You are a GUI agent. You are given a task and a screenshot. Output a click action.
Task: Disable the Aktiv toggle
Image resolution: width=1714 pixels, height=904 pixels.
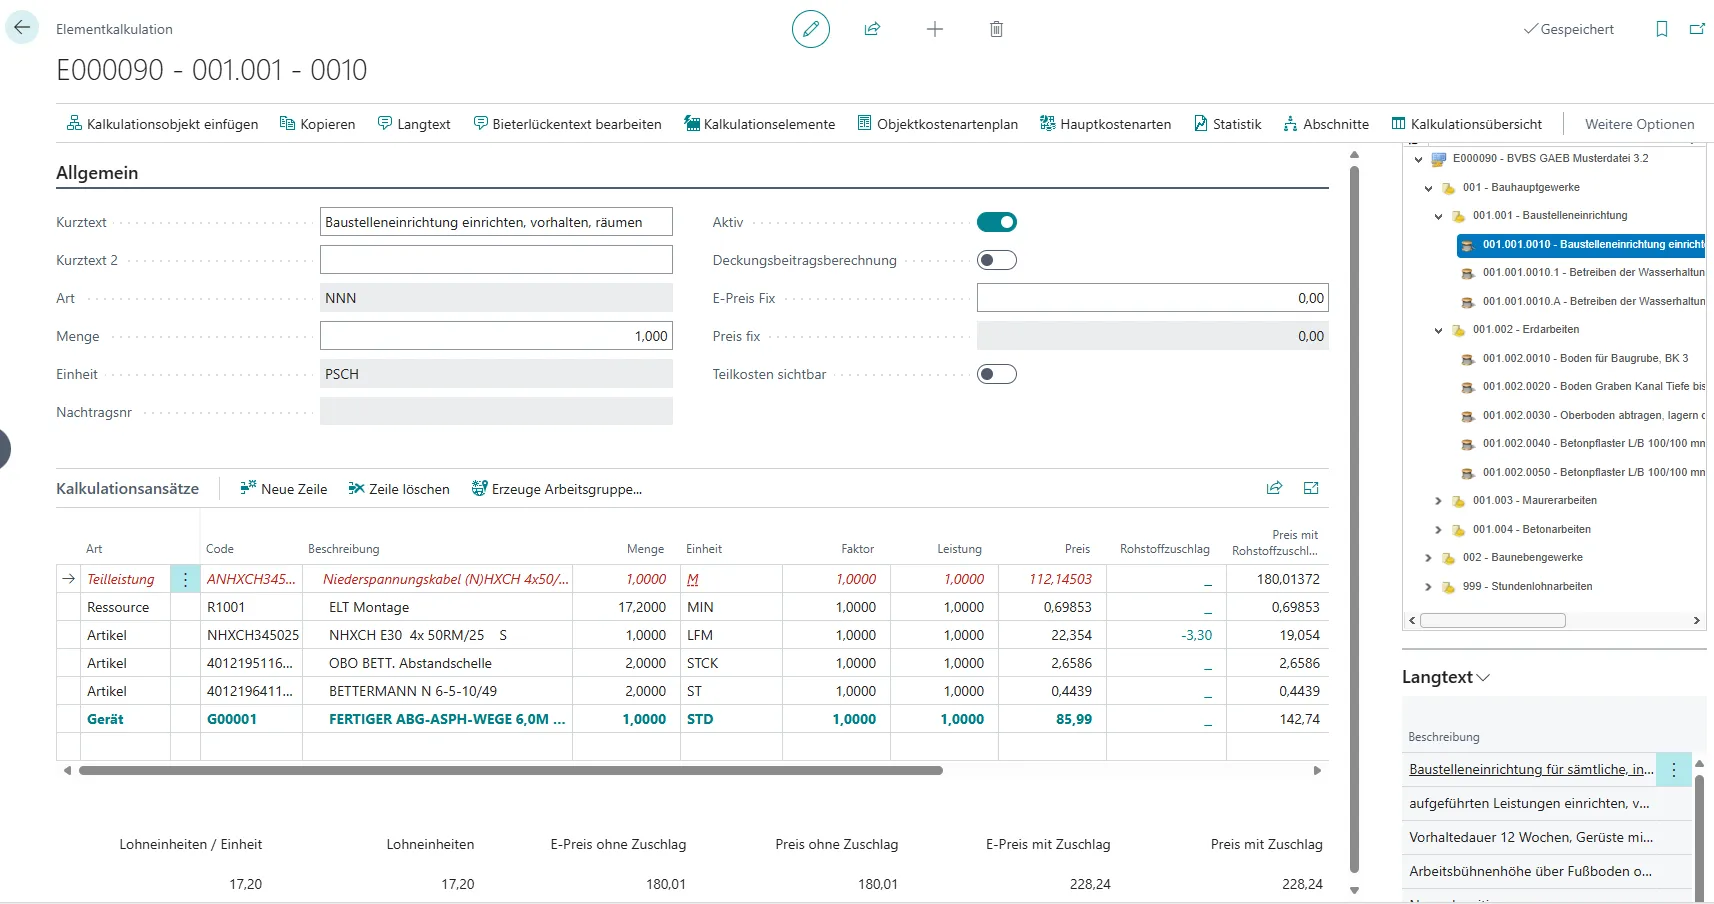pos(996,222)
